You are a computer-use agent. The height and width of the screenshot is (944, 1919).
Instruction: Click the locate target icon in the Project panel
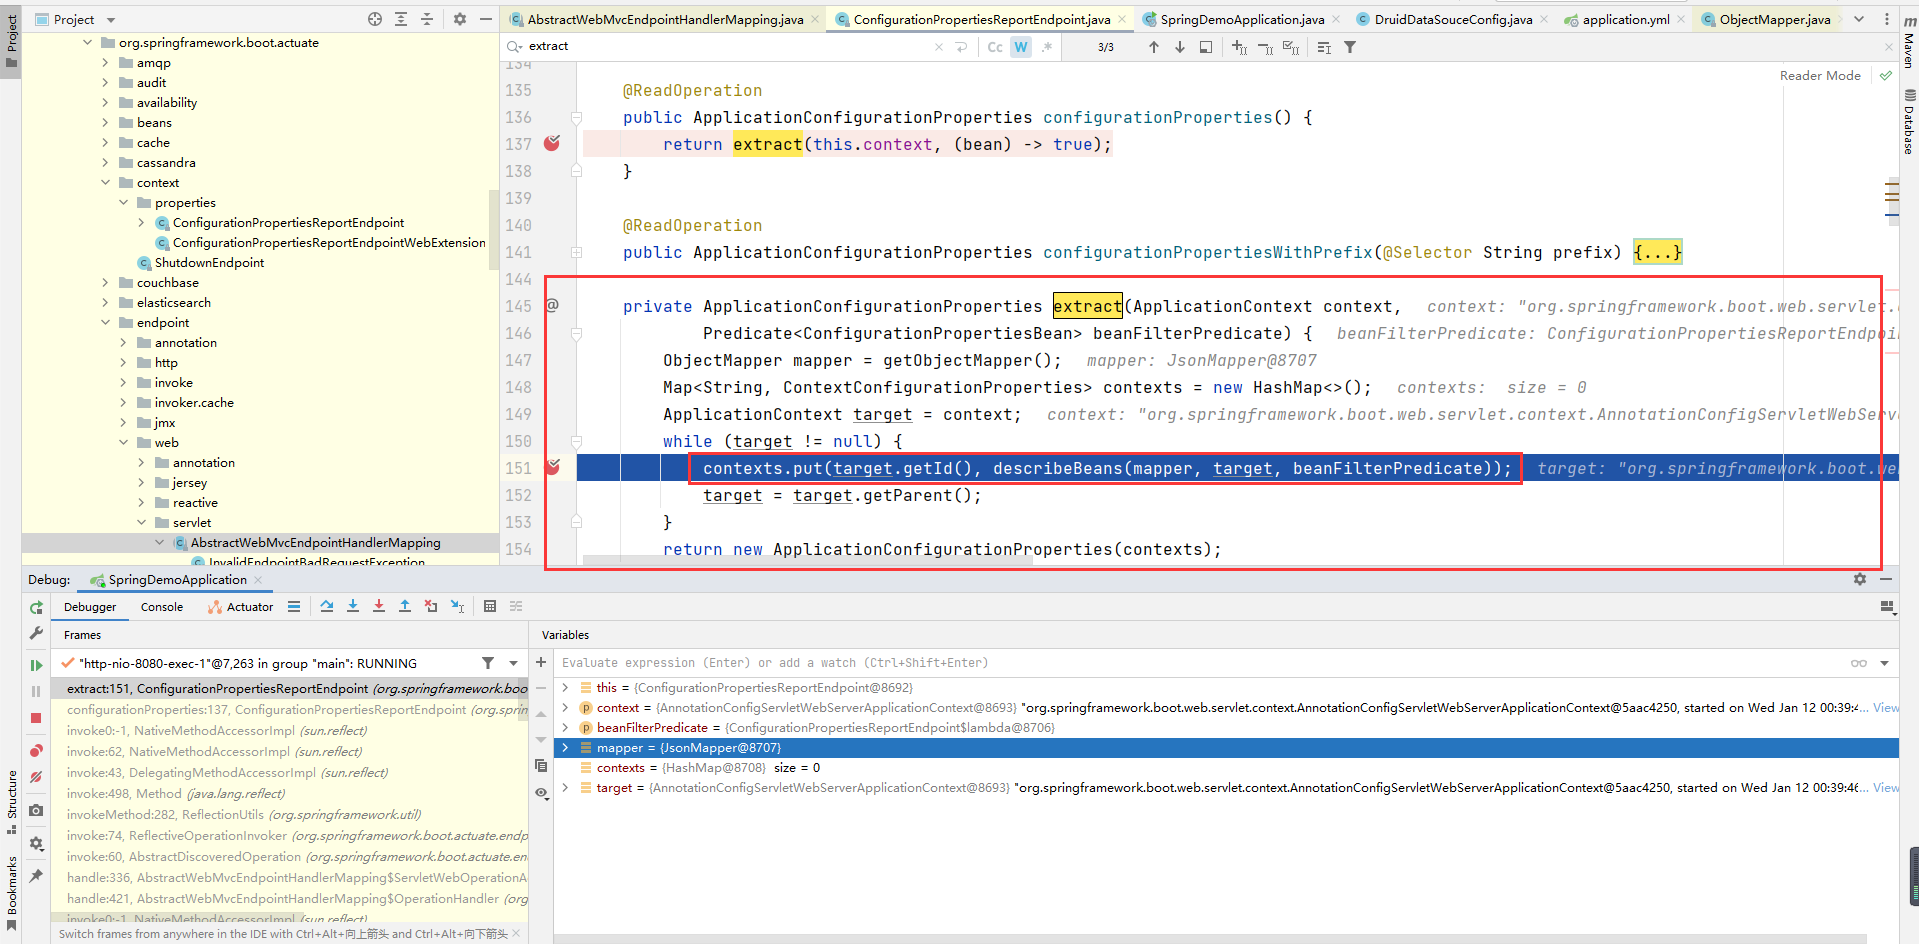point(375,19)
